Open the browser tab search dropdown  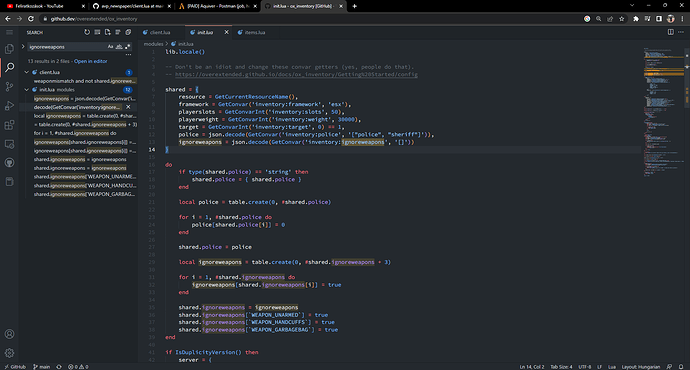point(632,5)
